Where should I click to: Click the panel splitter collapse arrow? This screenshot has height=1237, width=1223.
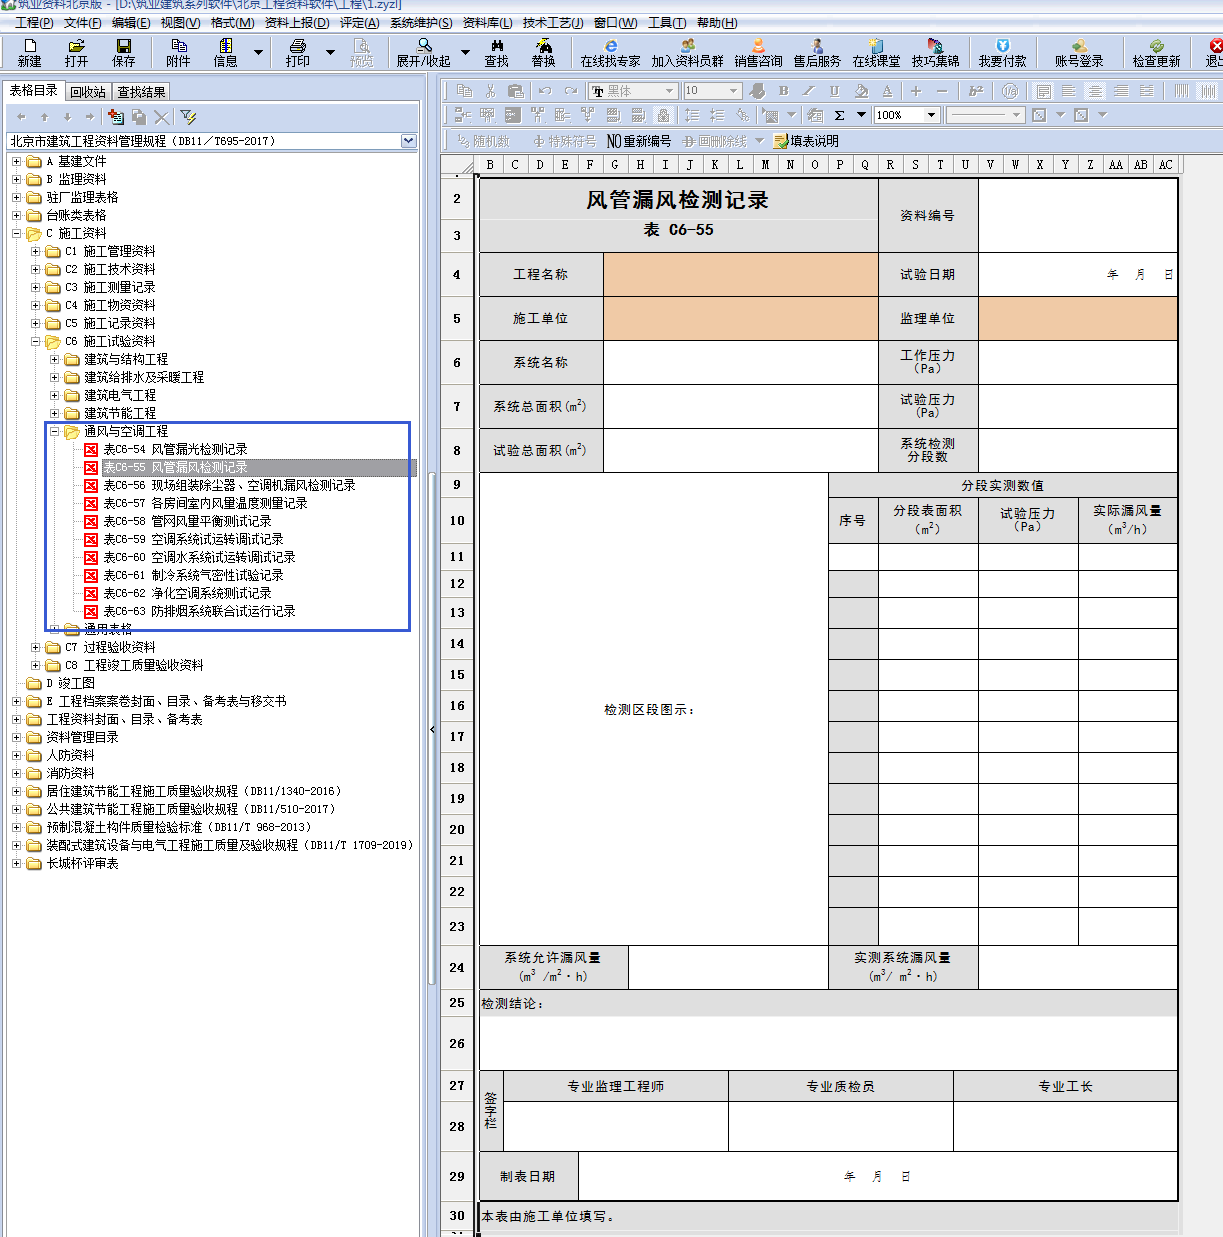432,730
